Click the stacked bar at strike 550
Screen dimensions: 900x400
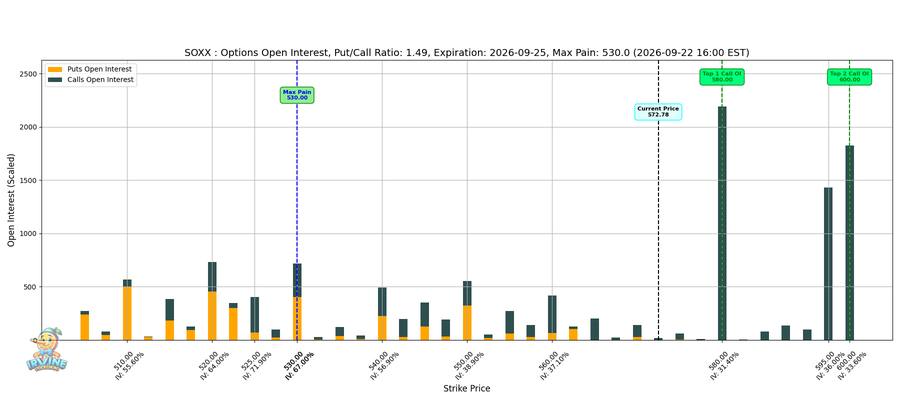(x=467, y=310)
